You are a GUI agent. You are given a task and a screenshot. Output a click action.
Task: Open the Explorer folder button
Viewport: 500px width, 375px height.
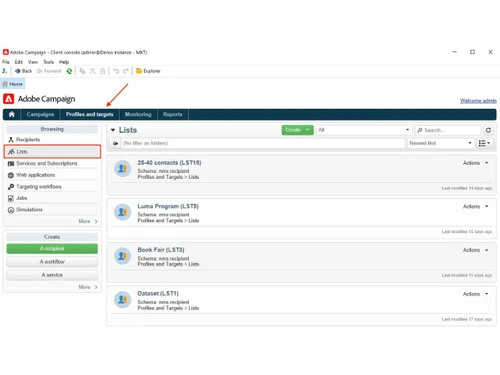(x=148, y=71)
